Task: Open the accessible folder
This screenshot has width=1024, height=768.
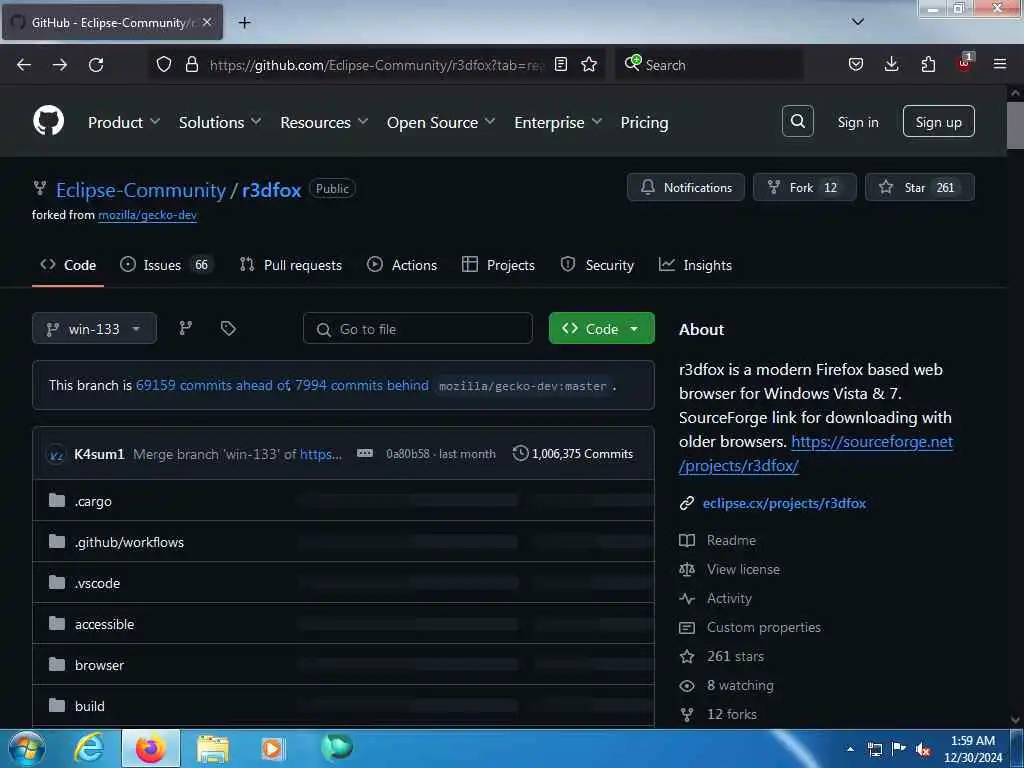Action: point(104,624)
